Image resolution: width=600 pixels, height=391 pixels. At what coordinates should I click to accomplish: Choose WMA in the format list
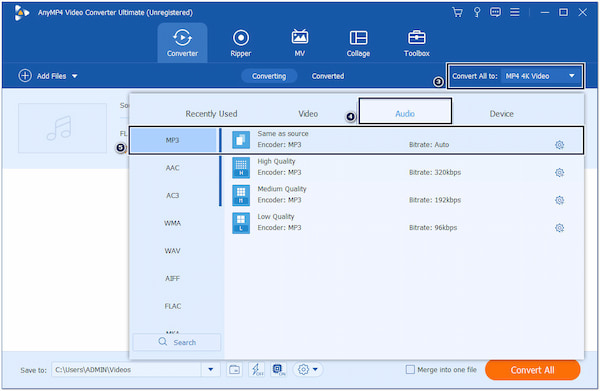[x=173, y=223]
